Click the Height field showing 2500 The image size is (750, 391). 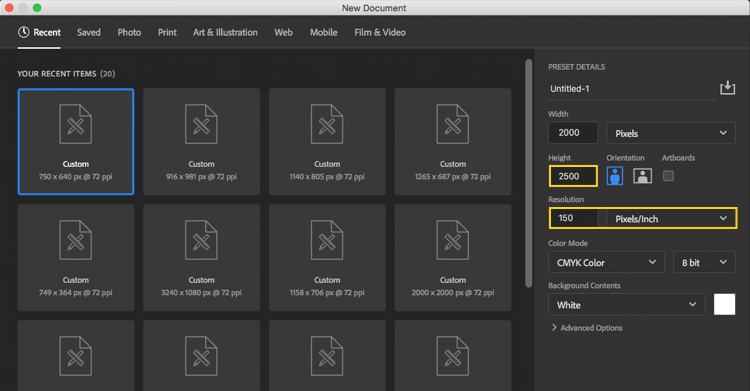point(573,176)
